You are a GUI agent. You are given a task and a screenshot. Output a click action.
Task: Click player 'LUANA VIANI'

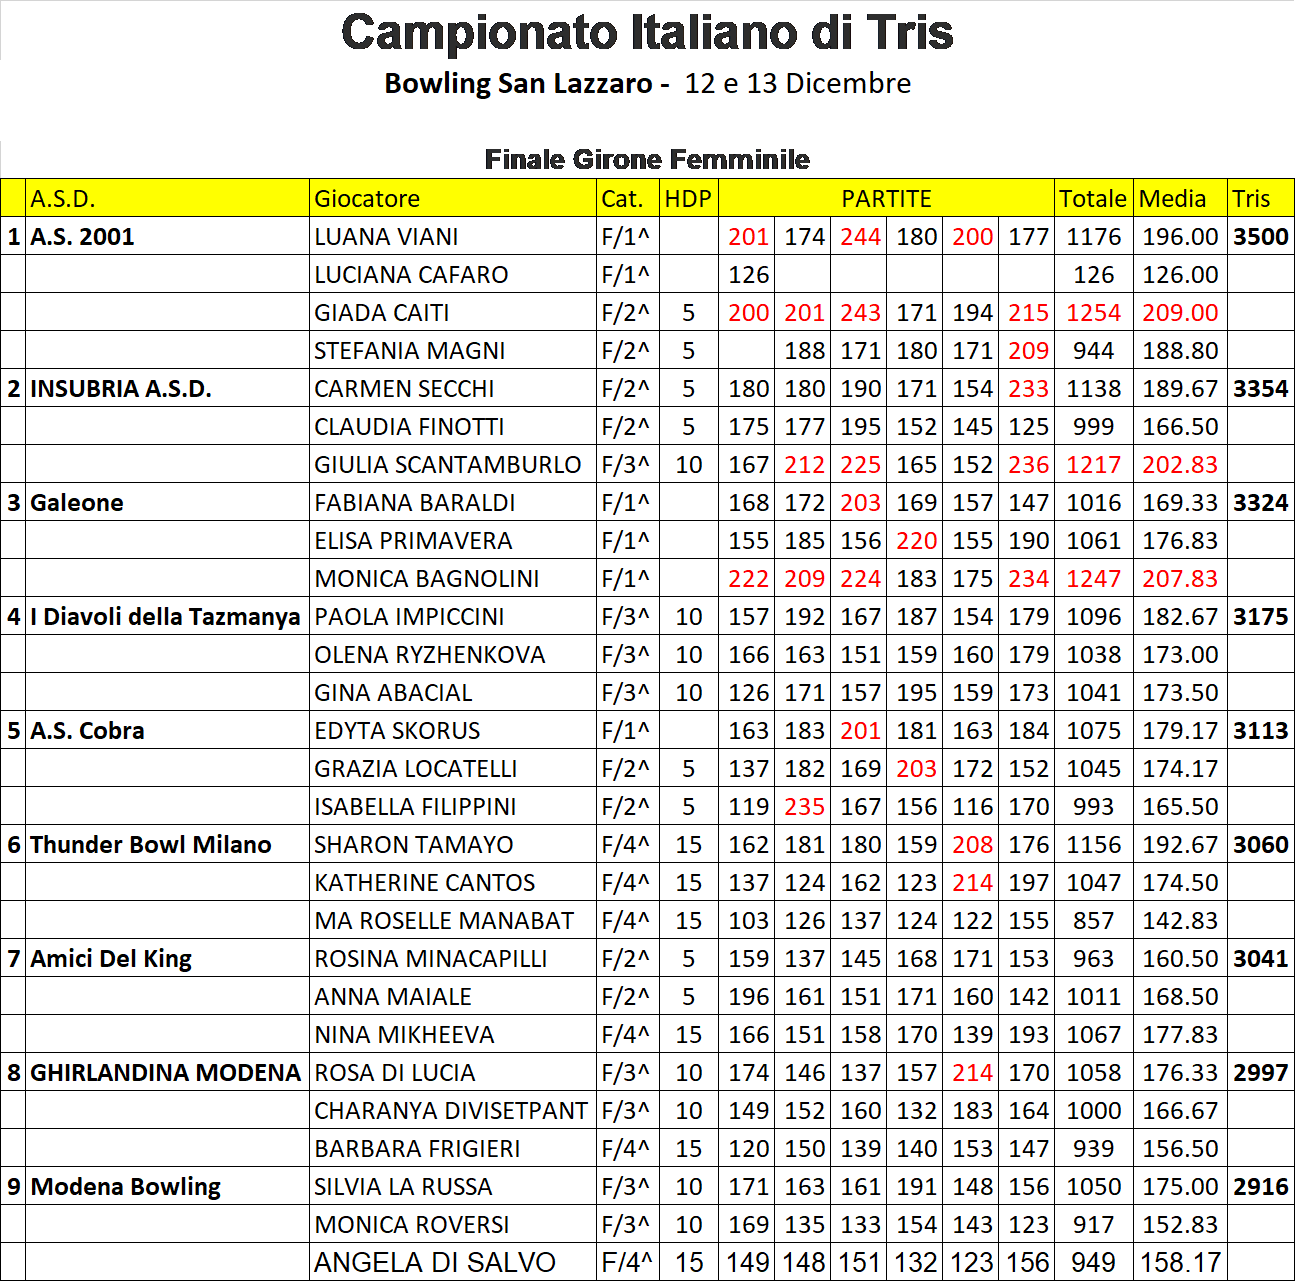[386, 236]
